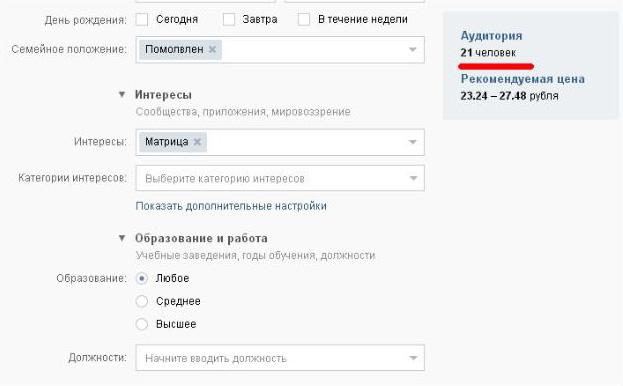Click Показать дополнительные настройки link

pyautogui.click(x=231, y=206)
